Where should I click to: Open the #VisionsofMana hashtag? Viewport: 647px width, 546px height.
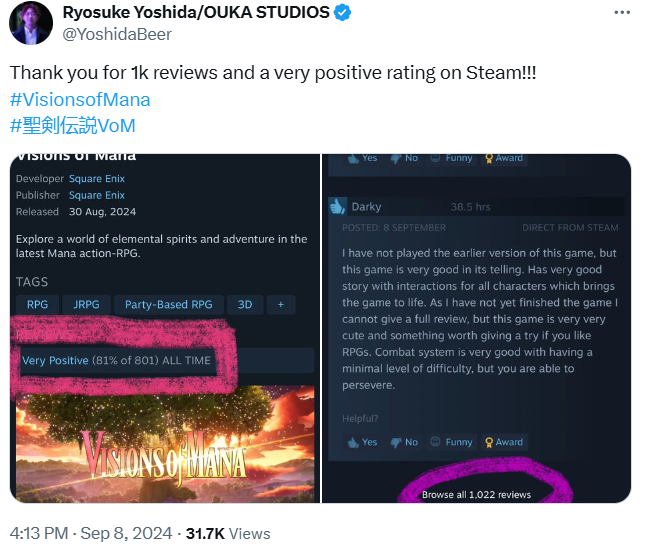click(x=80, y=101)
